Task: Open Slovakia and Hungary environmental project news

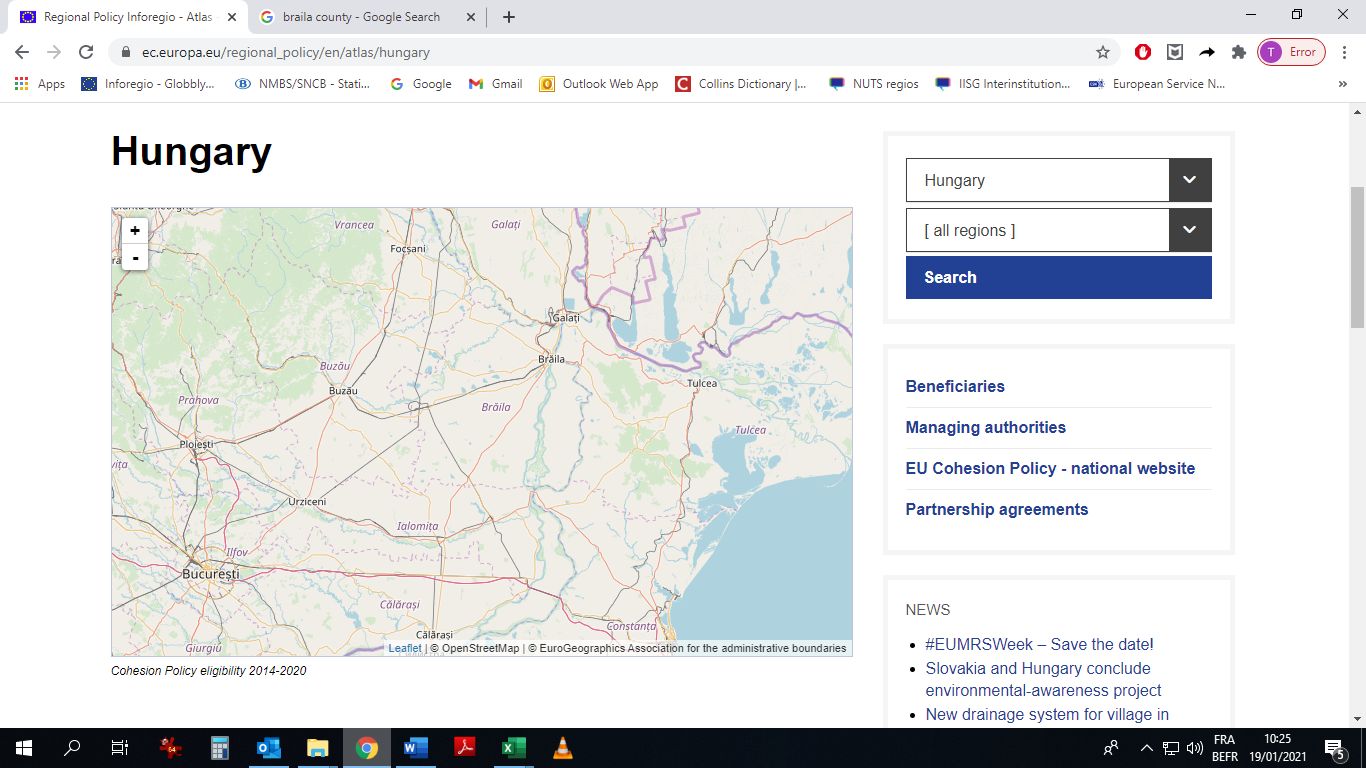Action: (x=1043, y=679)
